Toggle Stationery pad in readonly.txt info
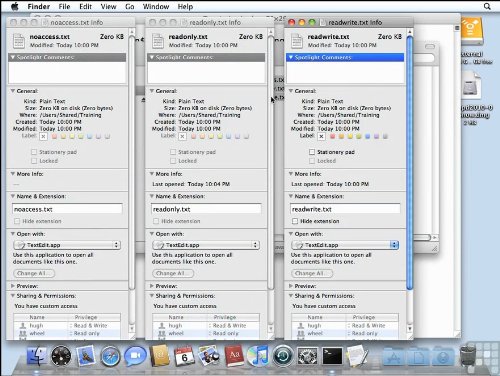Image resolution: width=500 pixels, height=376 pixels. tap(173, 152)
